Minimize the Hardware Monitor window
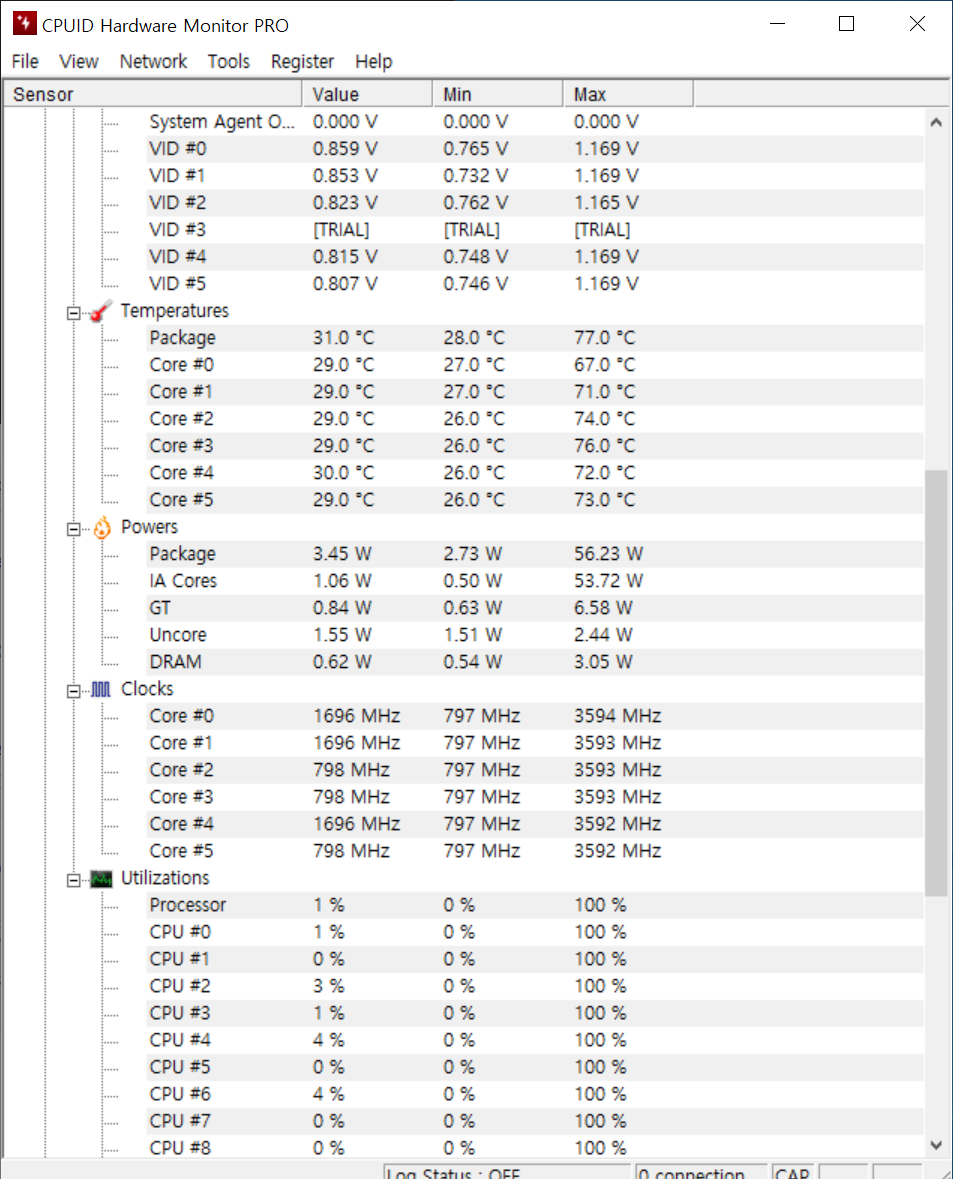The image size is (953, 1179). [778, 24]
